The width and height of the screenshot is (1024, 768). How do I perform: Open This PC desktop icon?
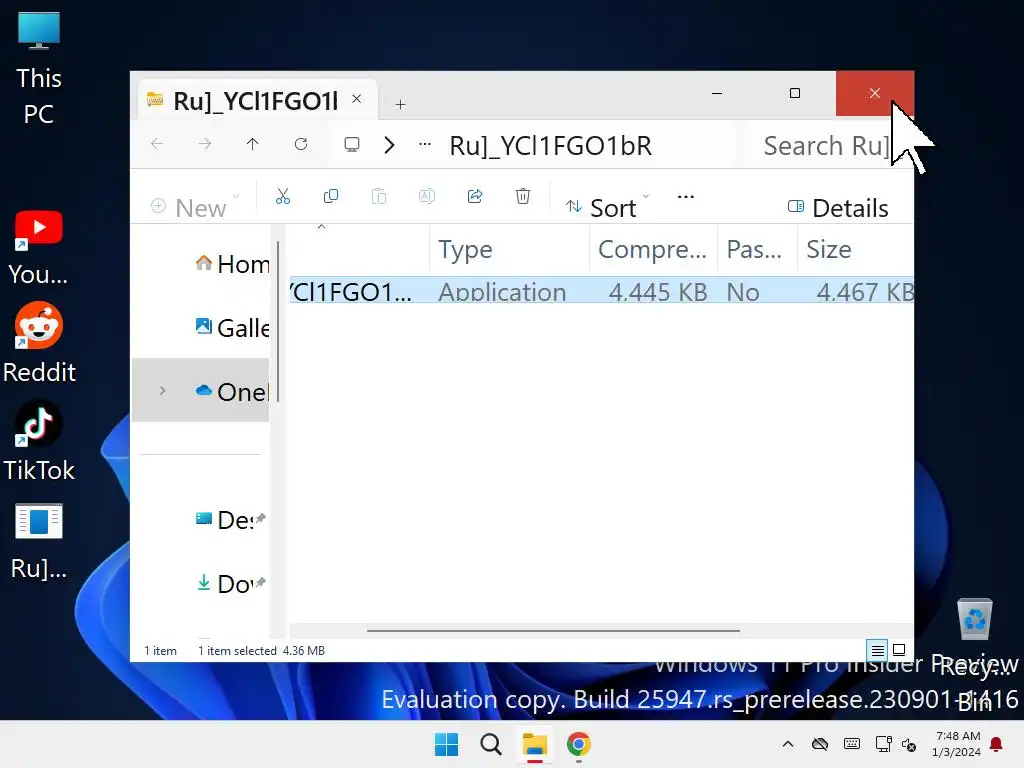click(39, 69)
